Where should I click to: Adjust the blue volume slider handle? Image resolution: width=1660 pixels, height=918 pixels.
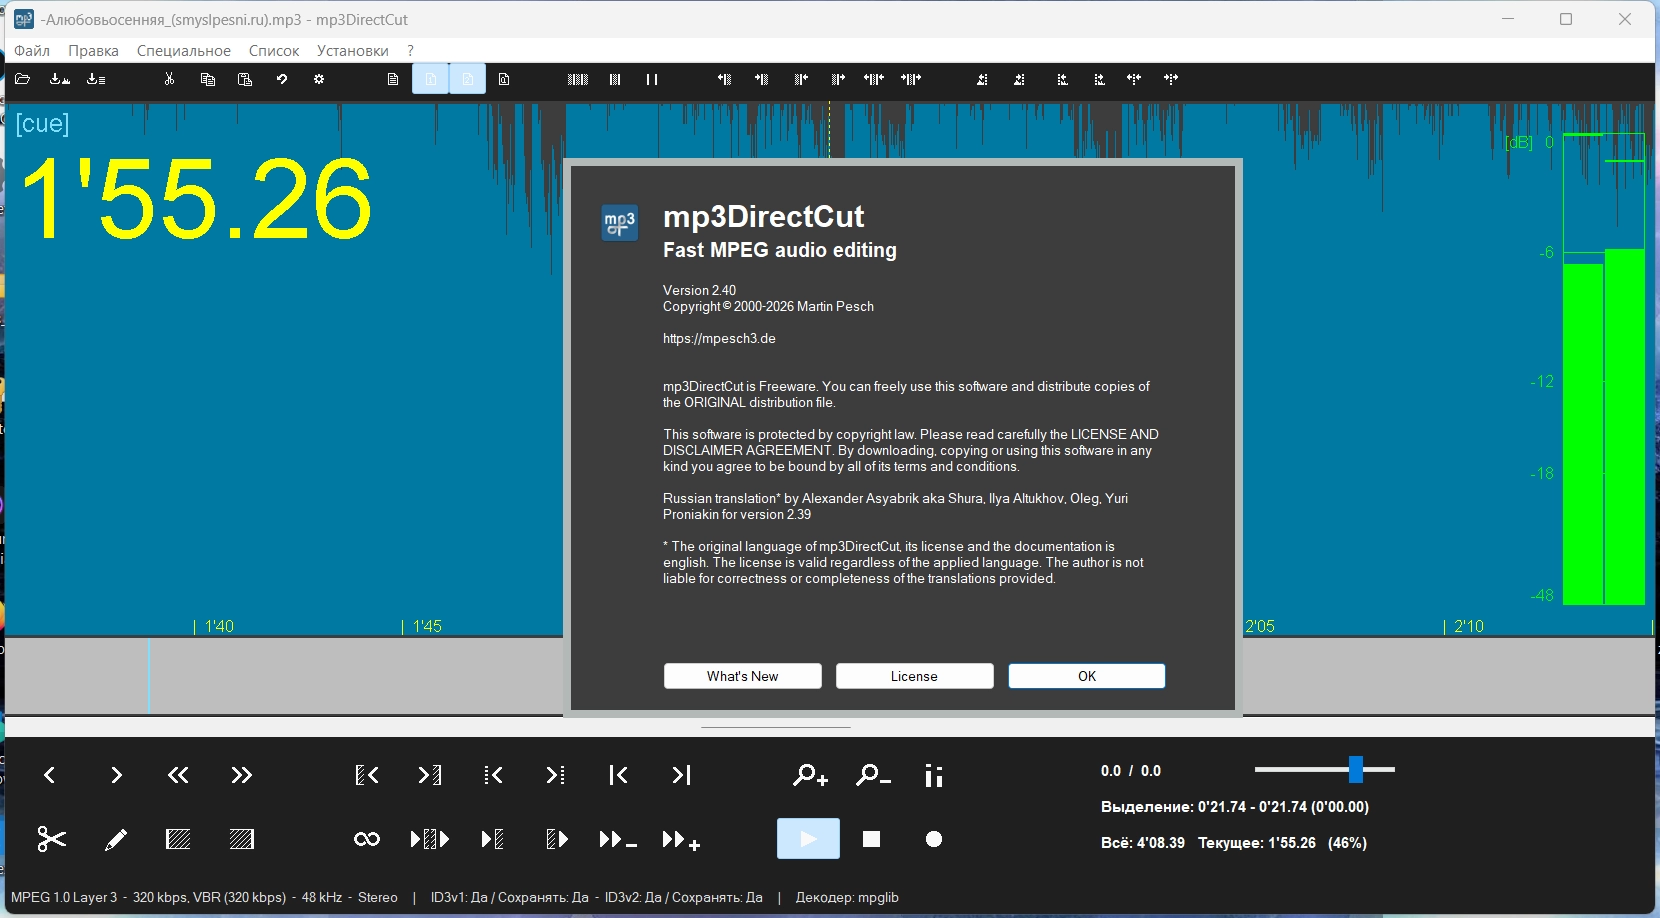[x=1356, y=769]
